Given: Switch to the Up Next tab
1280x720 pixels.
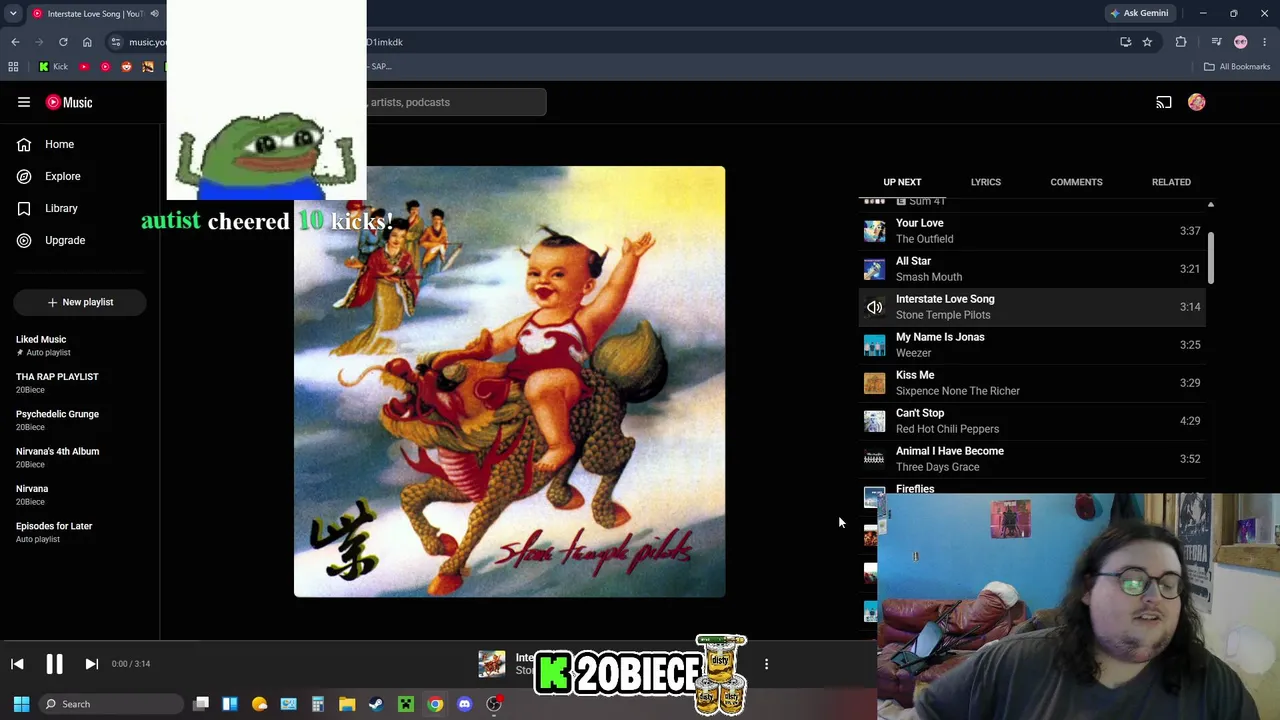Looking at the screenshot, I should [902, 182].
